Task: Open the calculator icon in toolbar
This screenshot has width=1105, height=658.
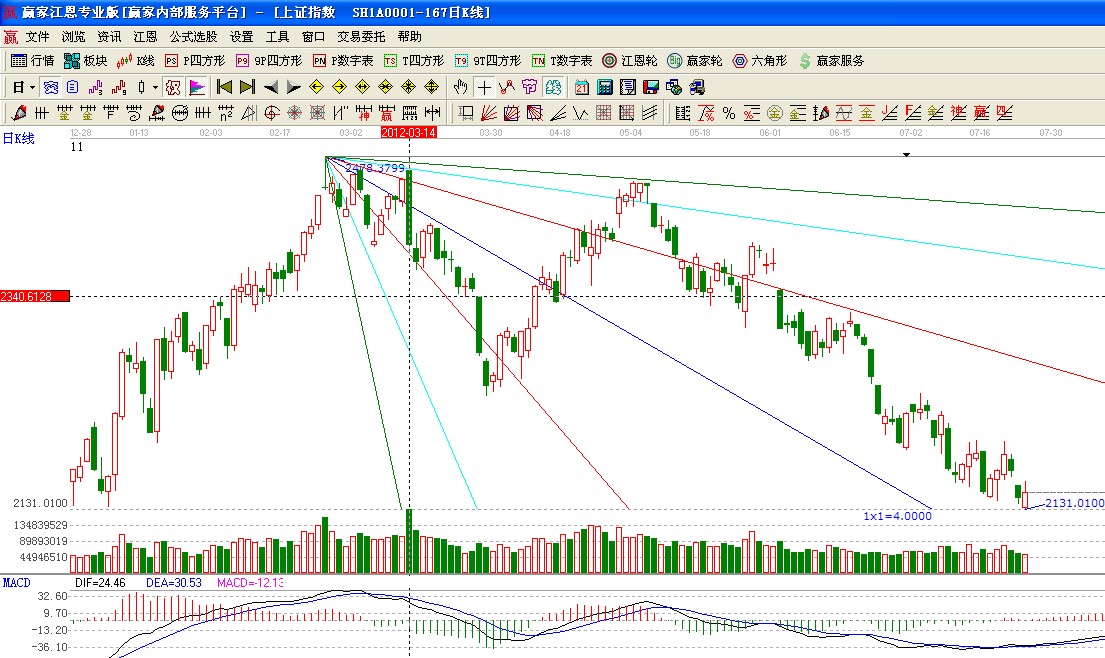Action: tap(605, 87)
